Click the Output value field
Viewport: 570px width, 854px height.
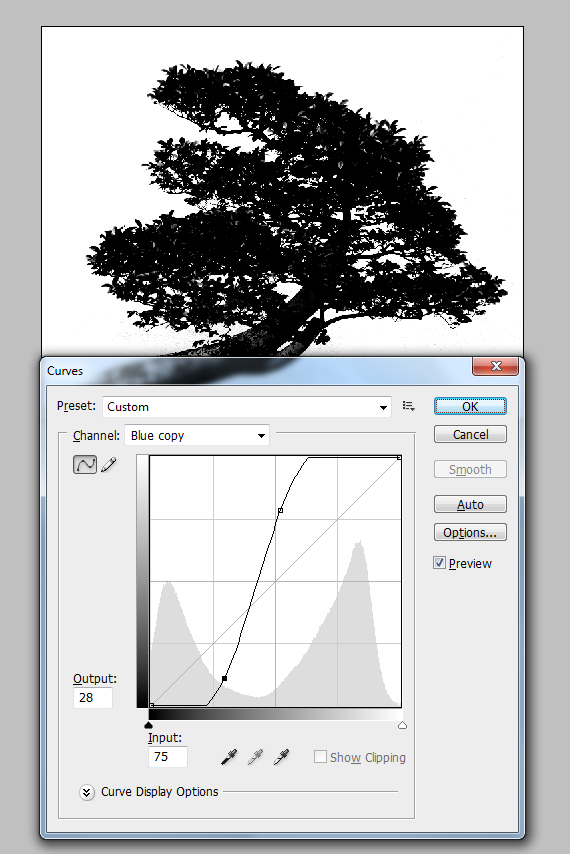click(x=93, y=698)
